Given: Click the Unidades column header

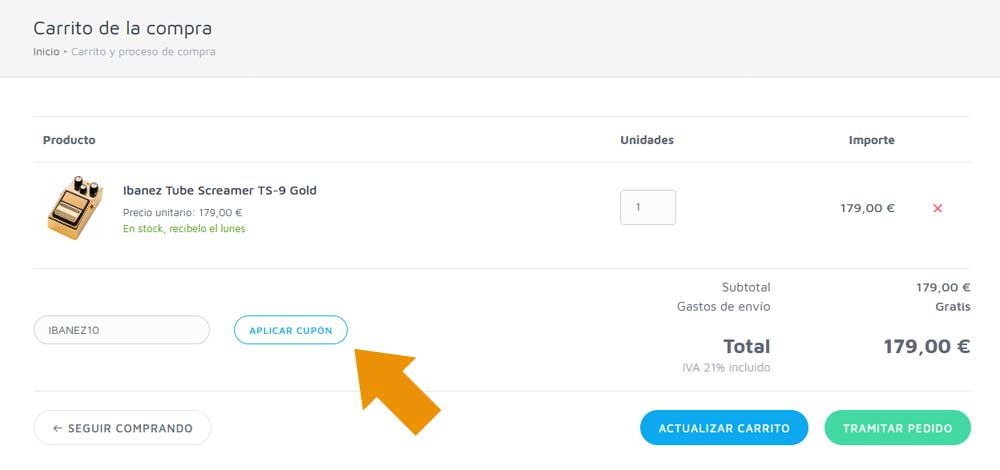Looking at the screenshot, I should click(x=647, y=140).
